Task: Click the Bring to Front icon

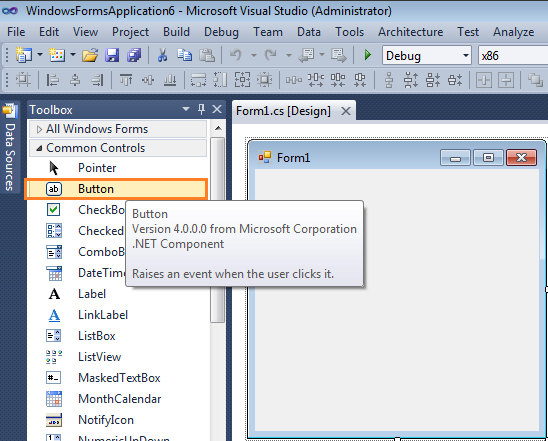Action: (535, 80)
